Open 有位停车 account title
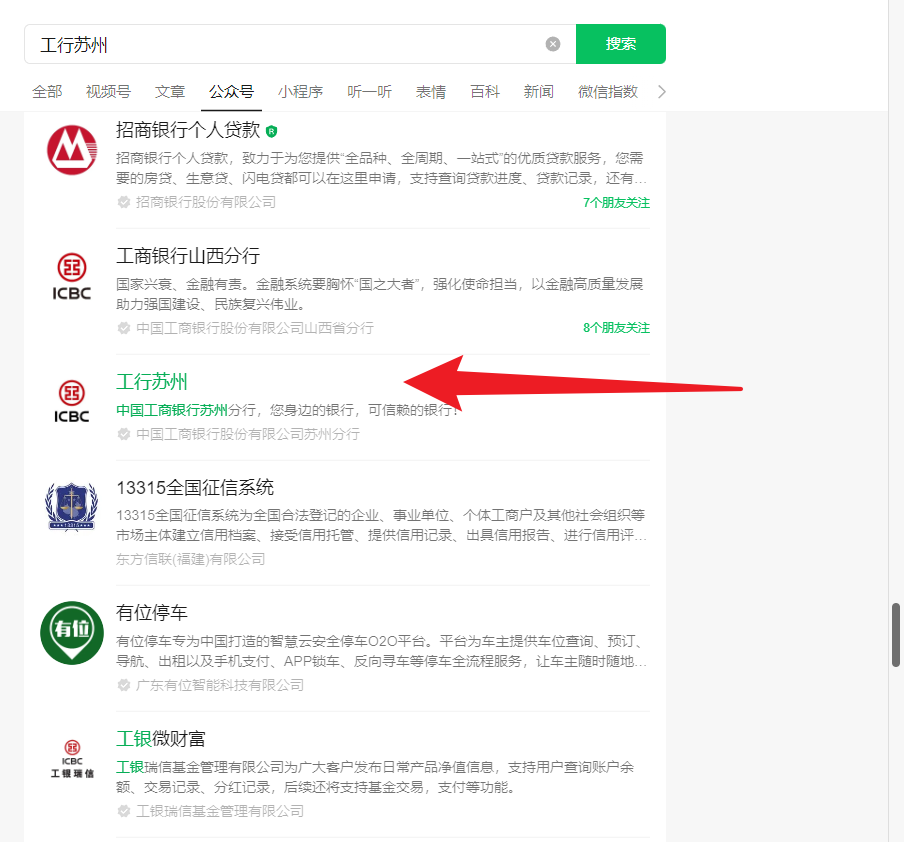 (x=152, y=612)
